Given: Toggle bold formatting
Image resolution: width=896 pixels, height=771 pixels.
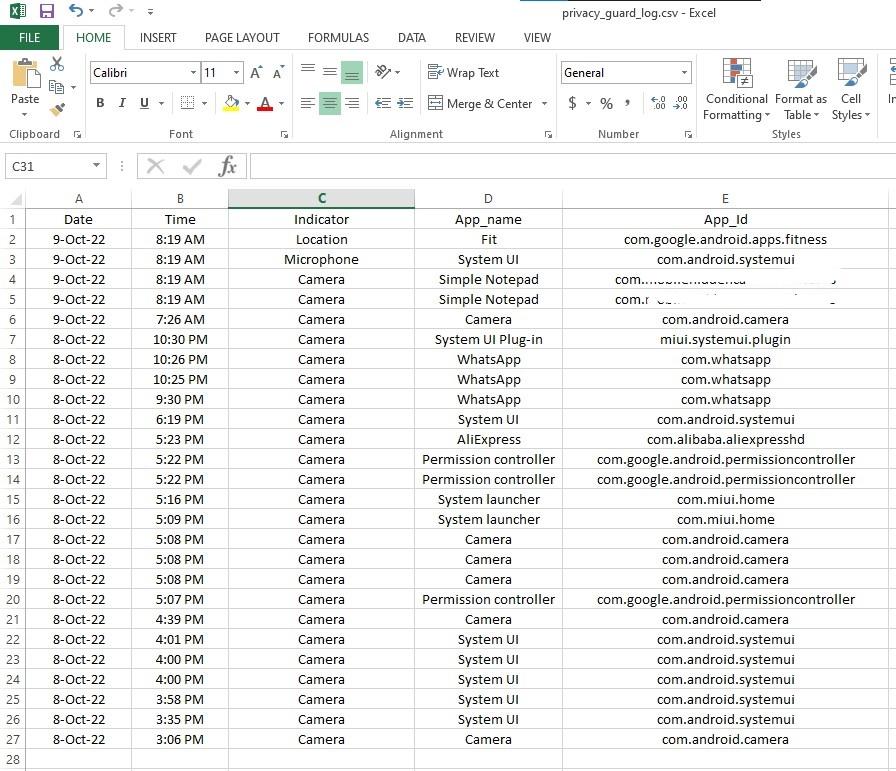Looking at the screenshot, I should [100, 103].
